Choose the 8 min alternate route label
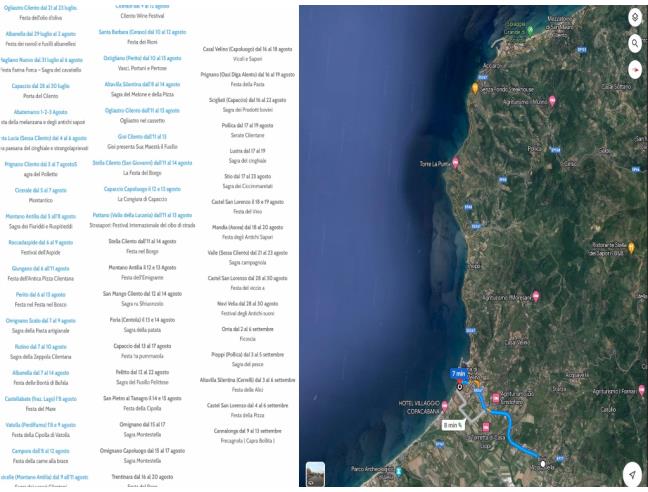Viewport: 648px width, 492px height. pos(452,425)
